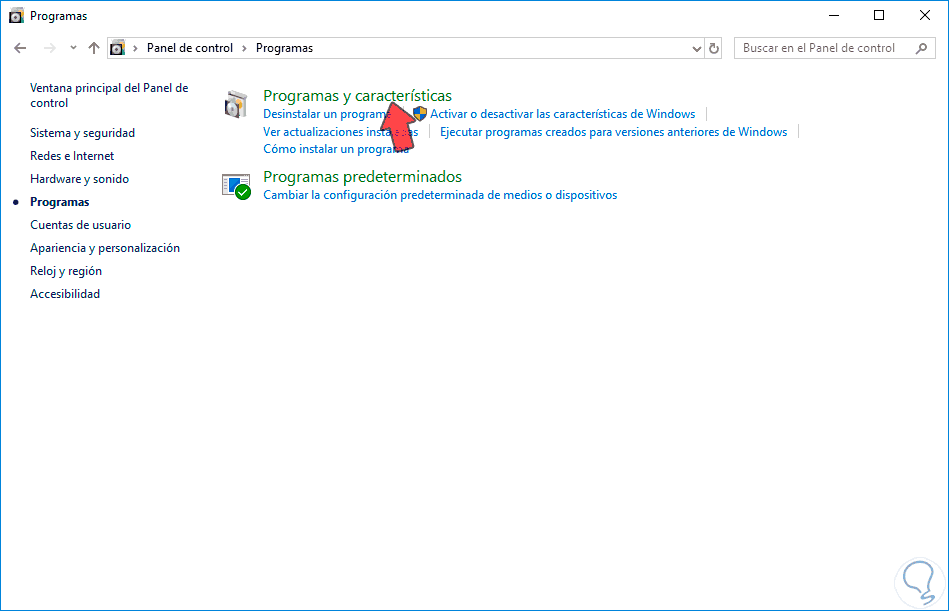Click the Control Panel icon in address bar
The width and height of the screenshot is (949, 611).
pyautogui.click(x=117, y=48)
